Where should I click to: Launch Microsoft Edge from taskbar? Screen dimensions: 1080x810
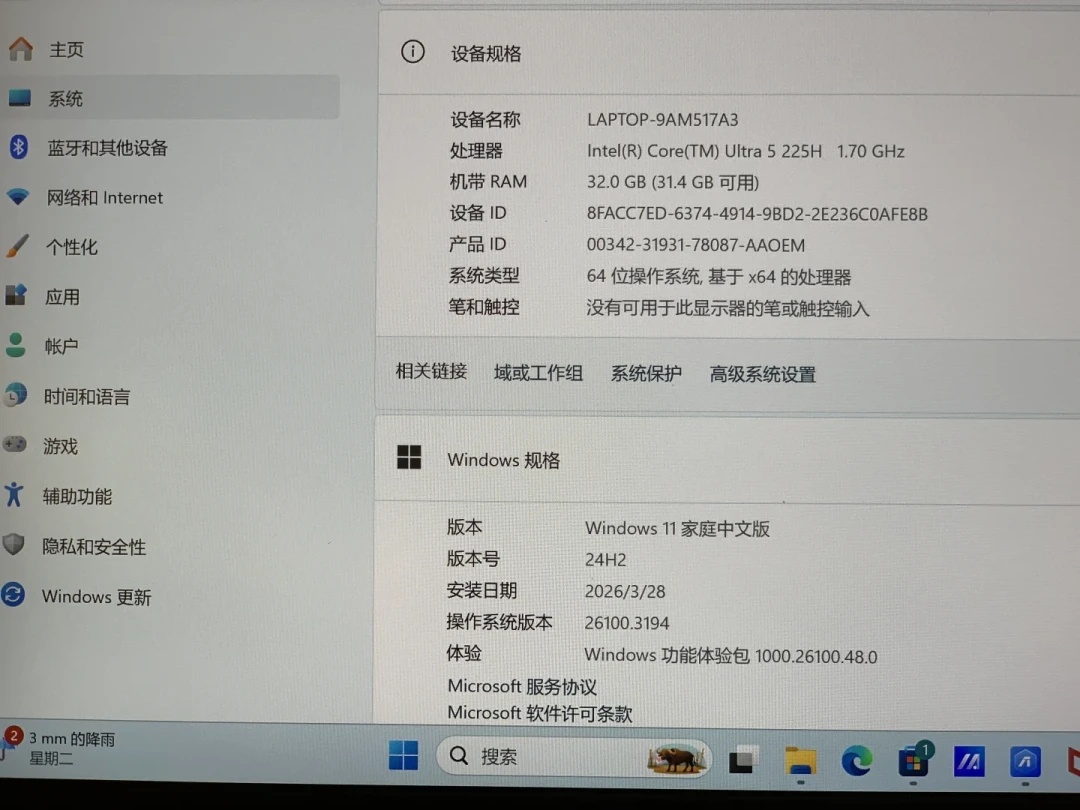click(856, 761)
